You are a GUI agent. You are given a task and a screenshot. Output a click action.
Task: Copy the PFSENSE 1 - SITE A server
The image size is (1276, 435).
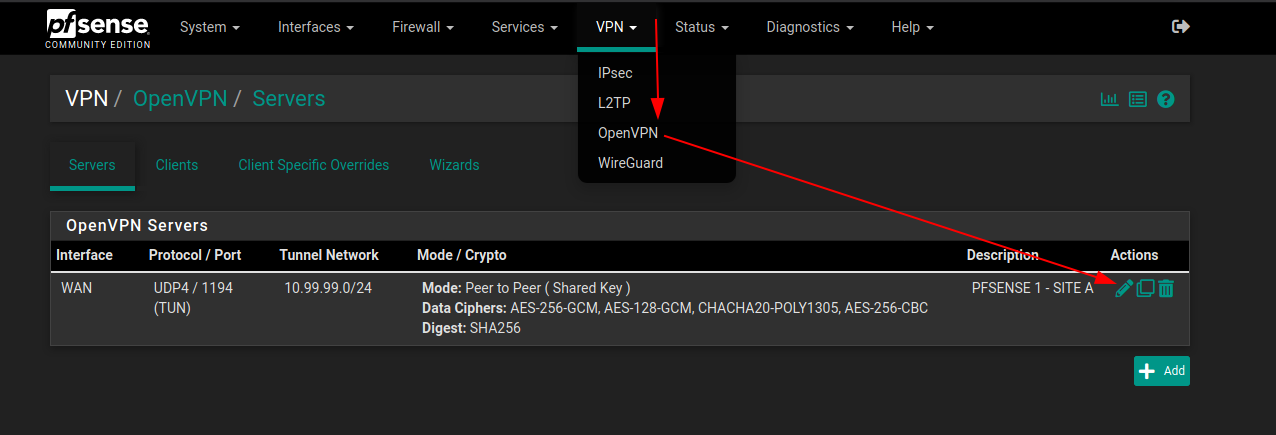tap(1145, 288)
